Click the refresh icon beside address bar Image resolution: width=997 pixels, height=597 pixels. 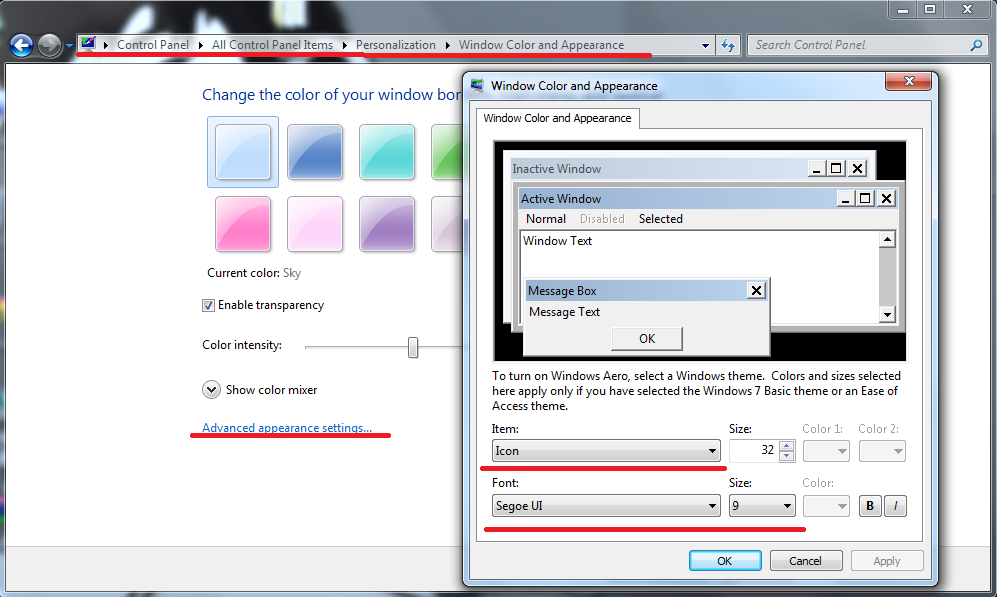click(x=728, y=45)
